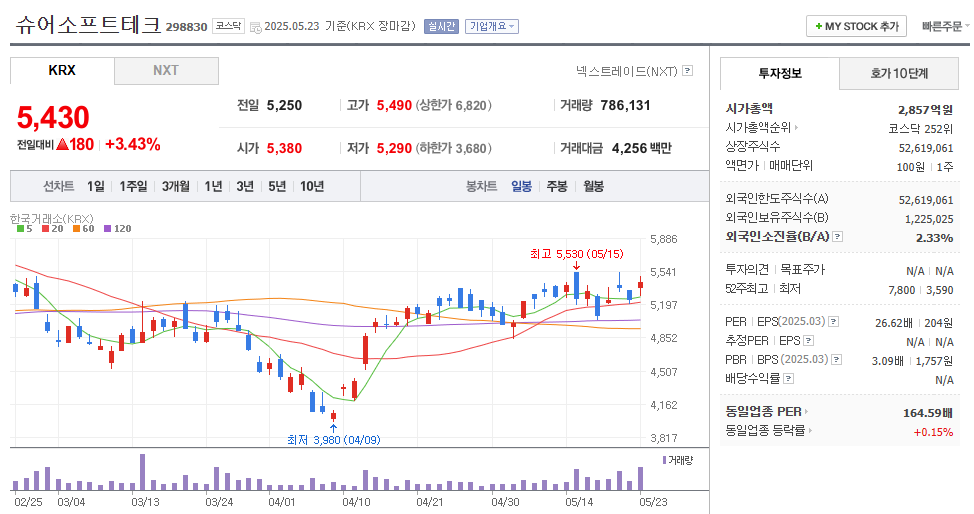Click the 시가 value 5,380
Viewport: 974px width, 514px height.
(284, 149)
